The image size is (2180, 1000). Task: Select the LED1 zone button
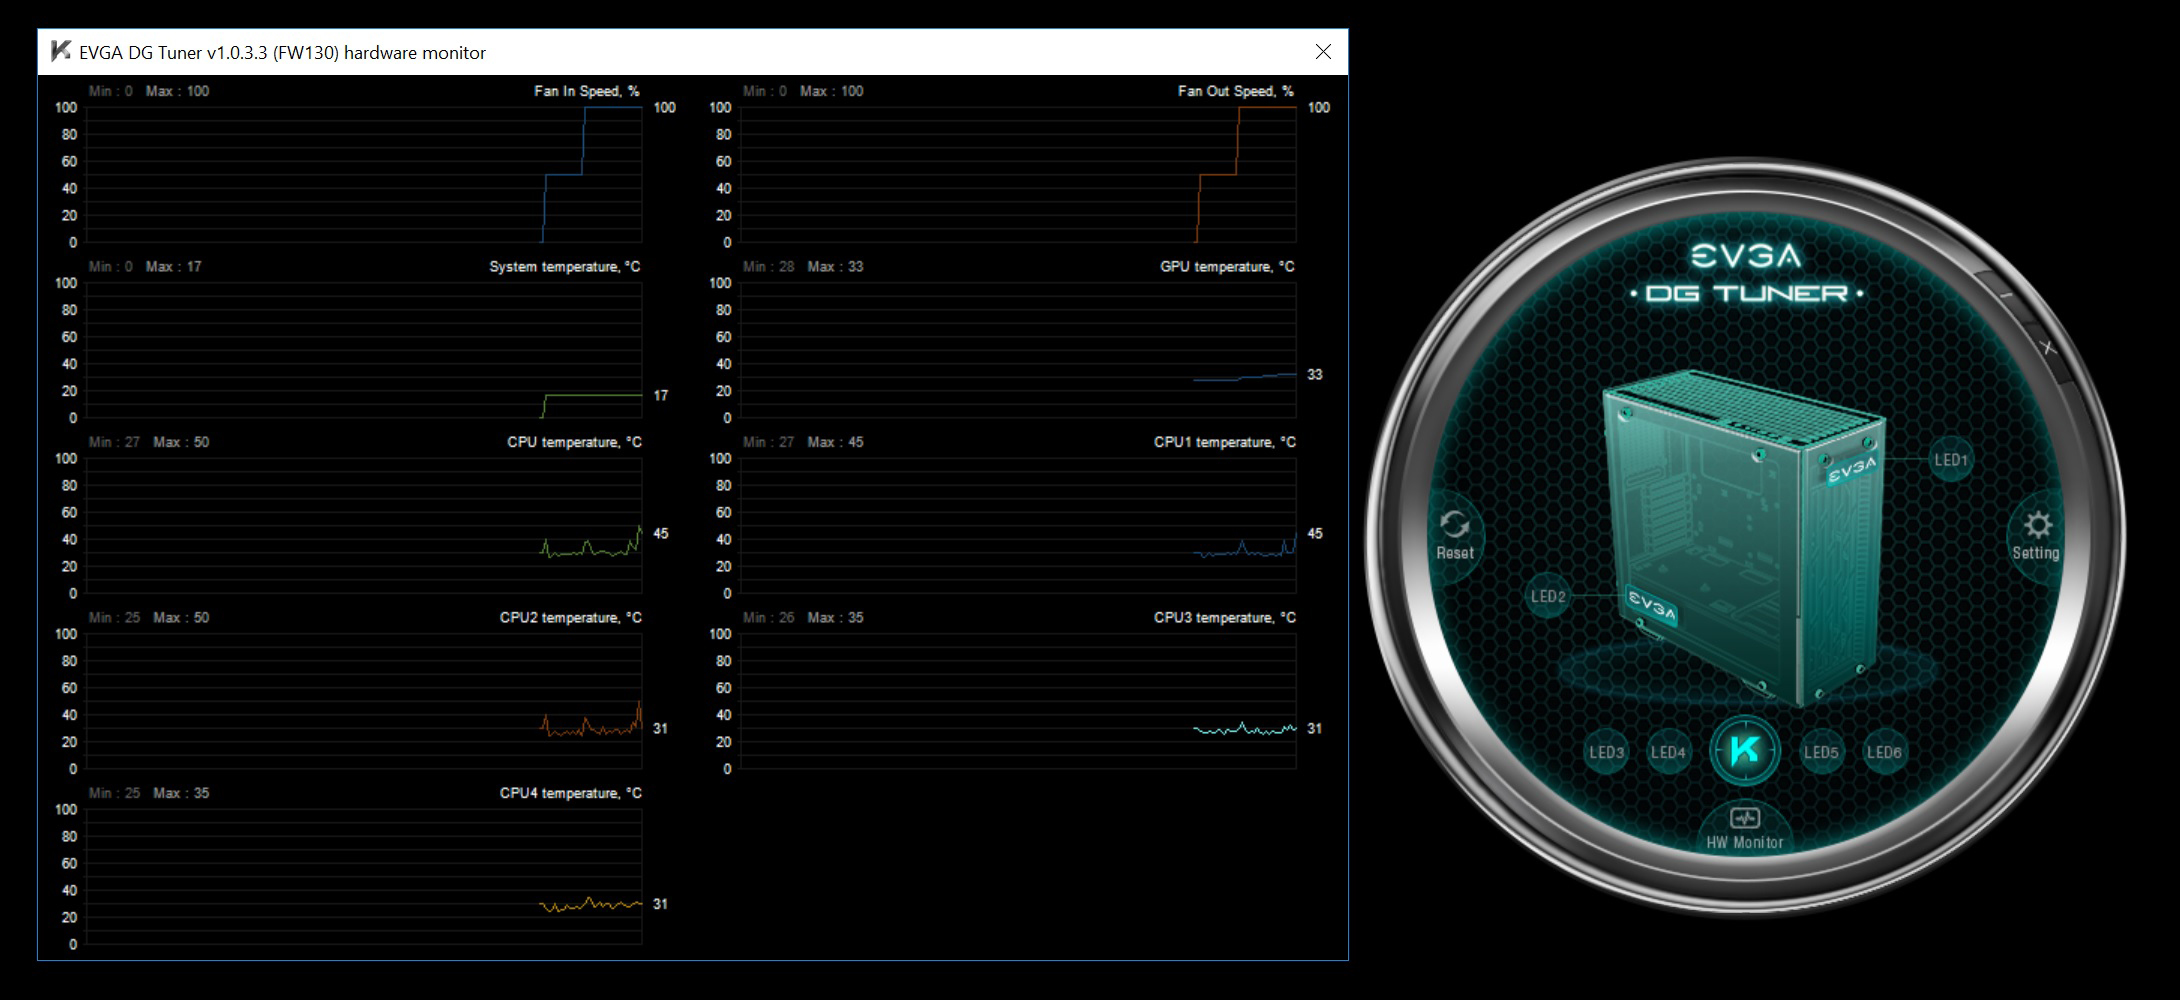coord(1950,460)
